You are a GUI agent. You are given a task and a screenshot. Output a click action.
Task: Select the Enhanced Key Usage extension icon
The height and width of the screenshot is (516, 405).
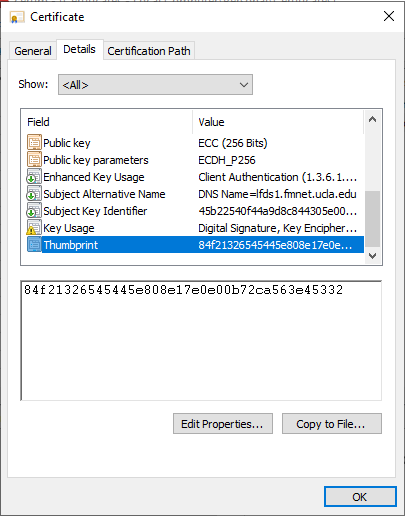[x=34, y=177]
